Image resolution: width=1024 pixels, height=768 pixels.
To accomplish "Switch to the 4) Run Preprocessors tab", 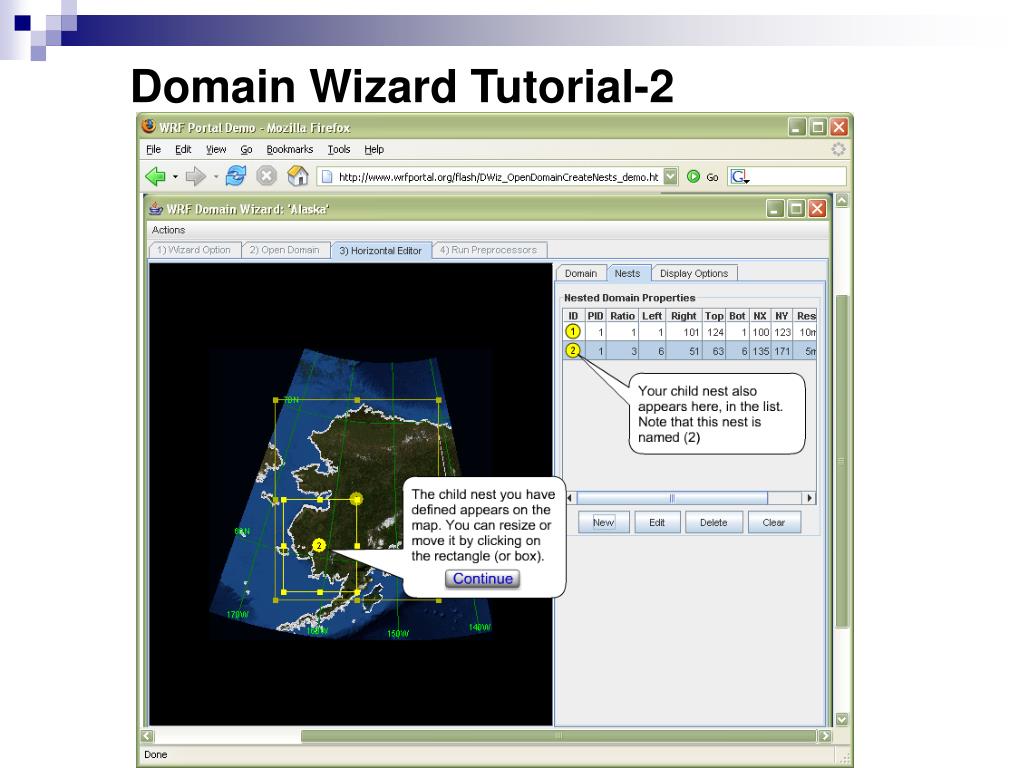I will 488,250.
